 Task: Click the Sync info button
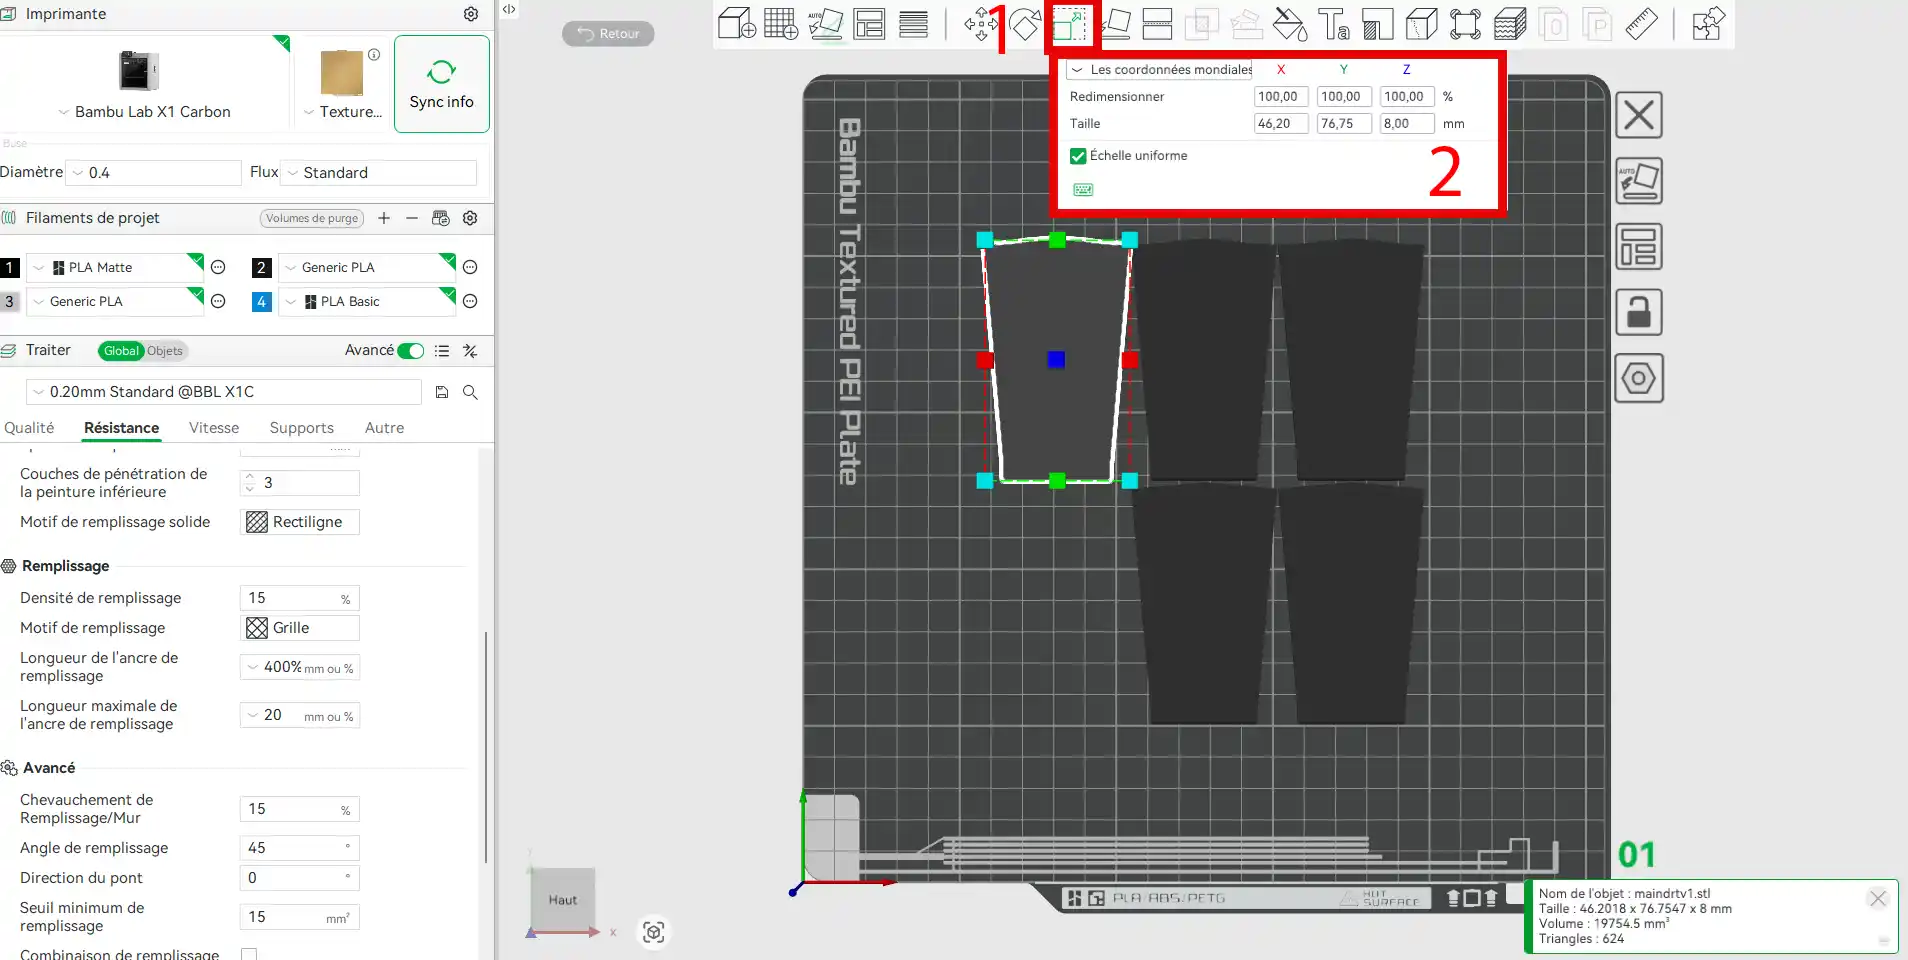(x=441, y=84)
